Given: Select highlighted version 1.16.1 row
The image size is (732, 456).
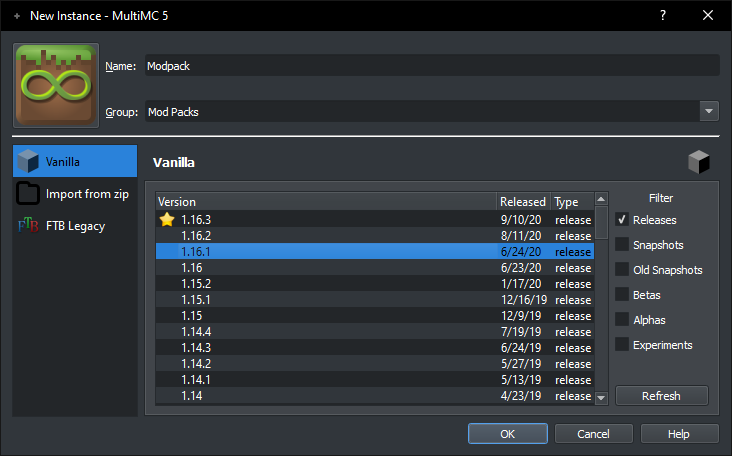Looking at the screenshot, I should click(375, 251).
